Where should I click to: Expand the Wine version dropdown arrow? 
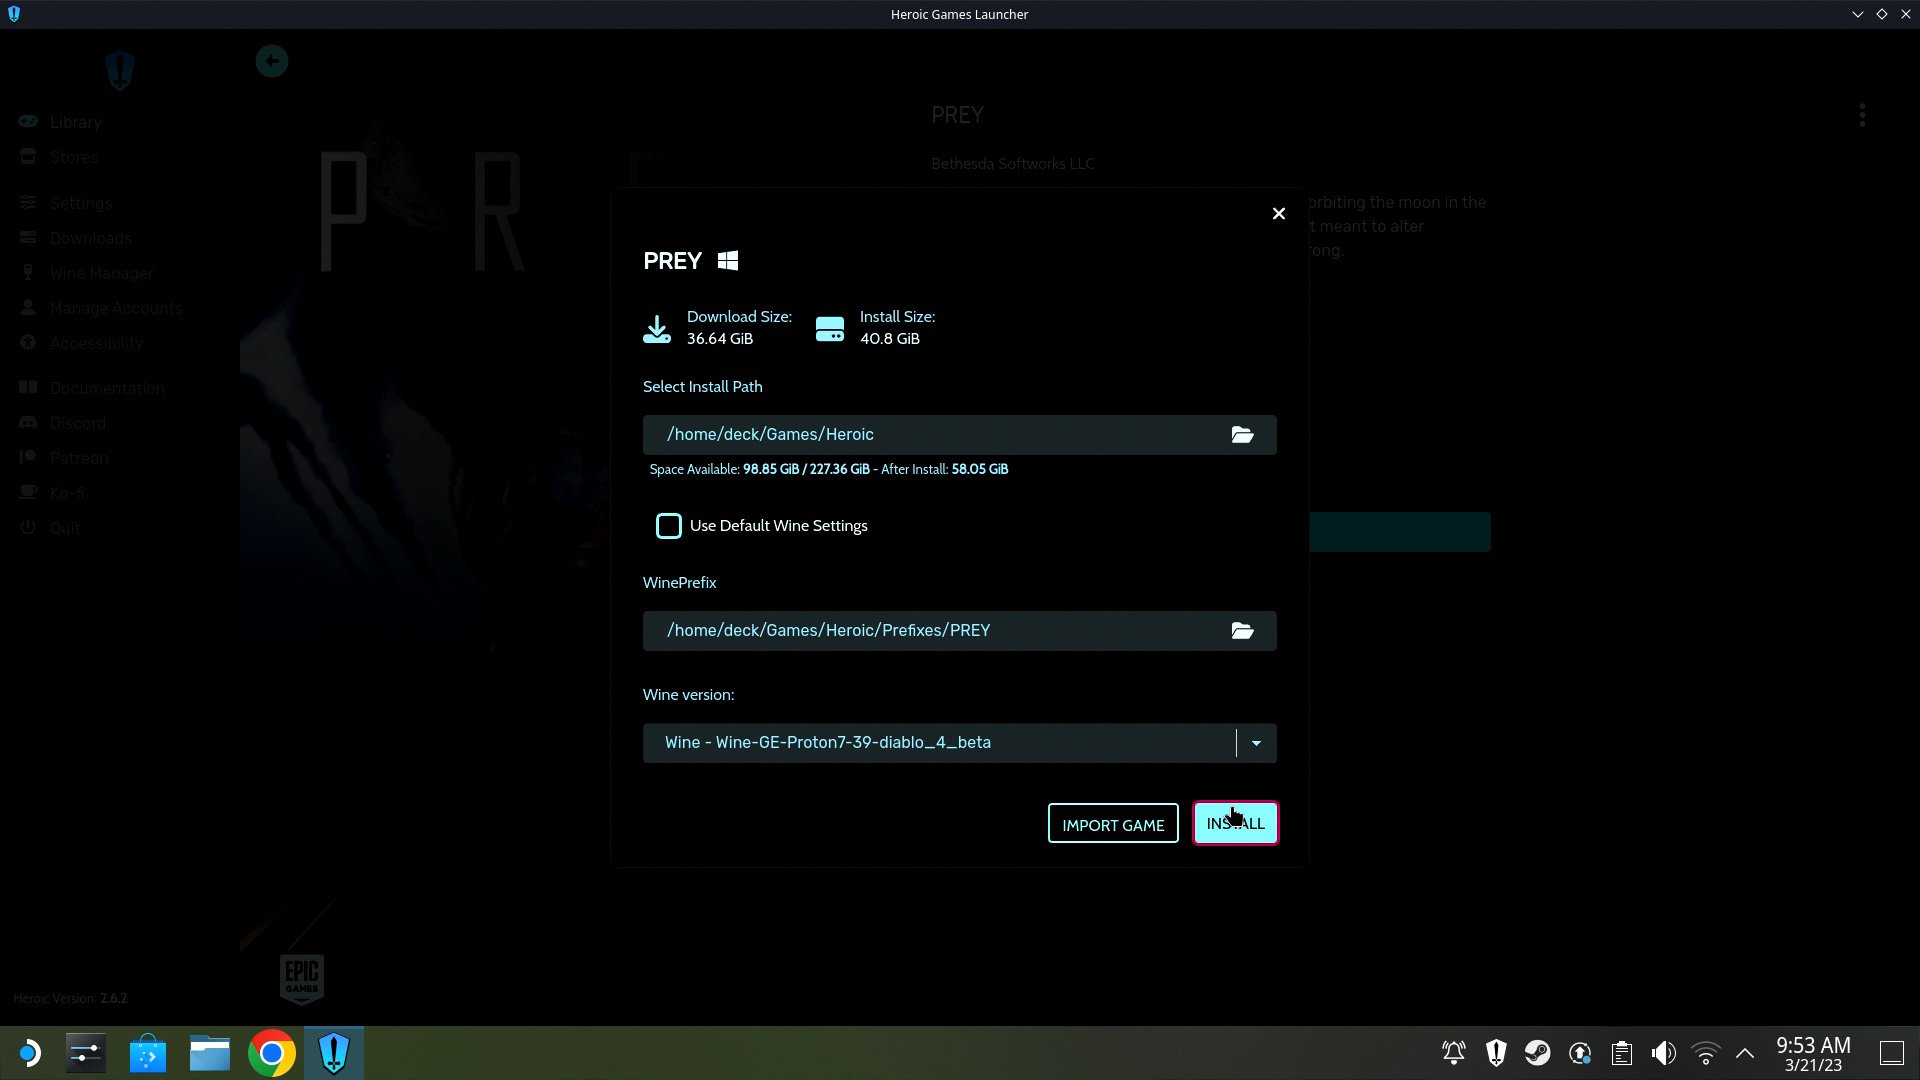pyautogui.click(x=1256, y=743)
